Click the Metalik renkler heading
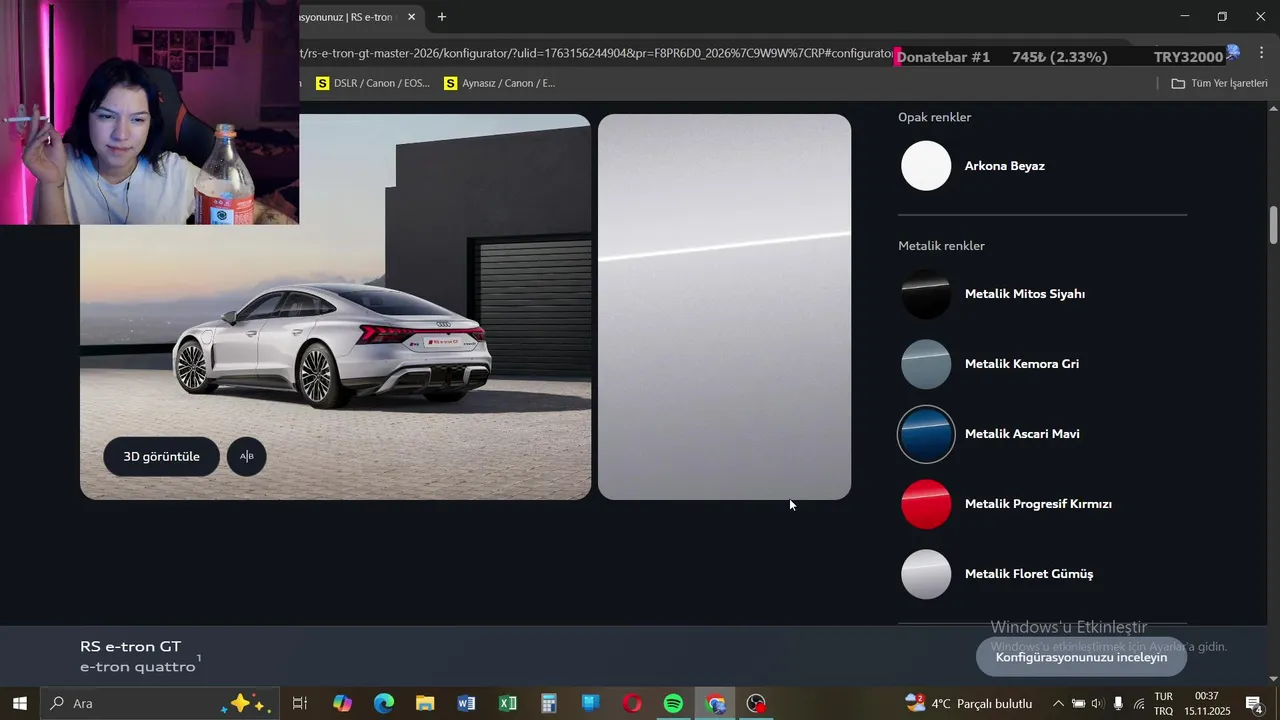The image size is (1280, 720). point(941,246)
